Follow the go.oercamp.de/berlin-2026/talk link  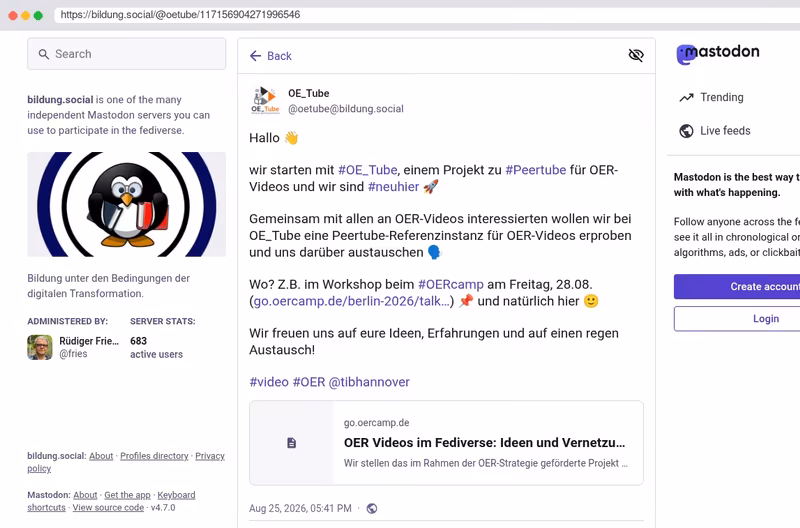(x=352, y=301)
